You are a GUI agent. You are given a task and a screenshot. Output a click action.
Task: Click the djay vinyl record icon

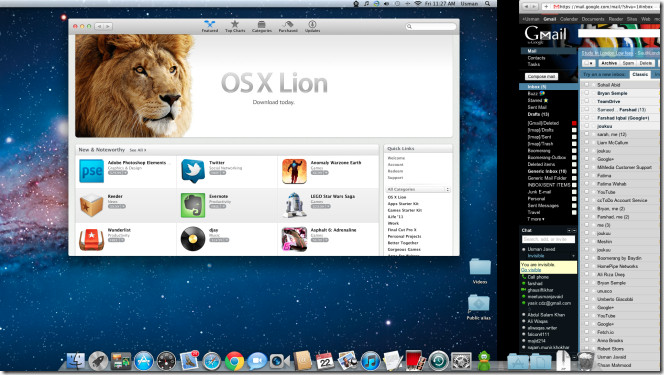[193, 239]
